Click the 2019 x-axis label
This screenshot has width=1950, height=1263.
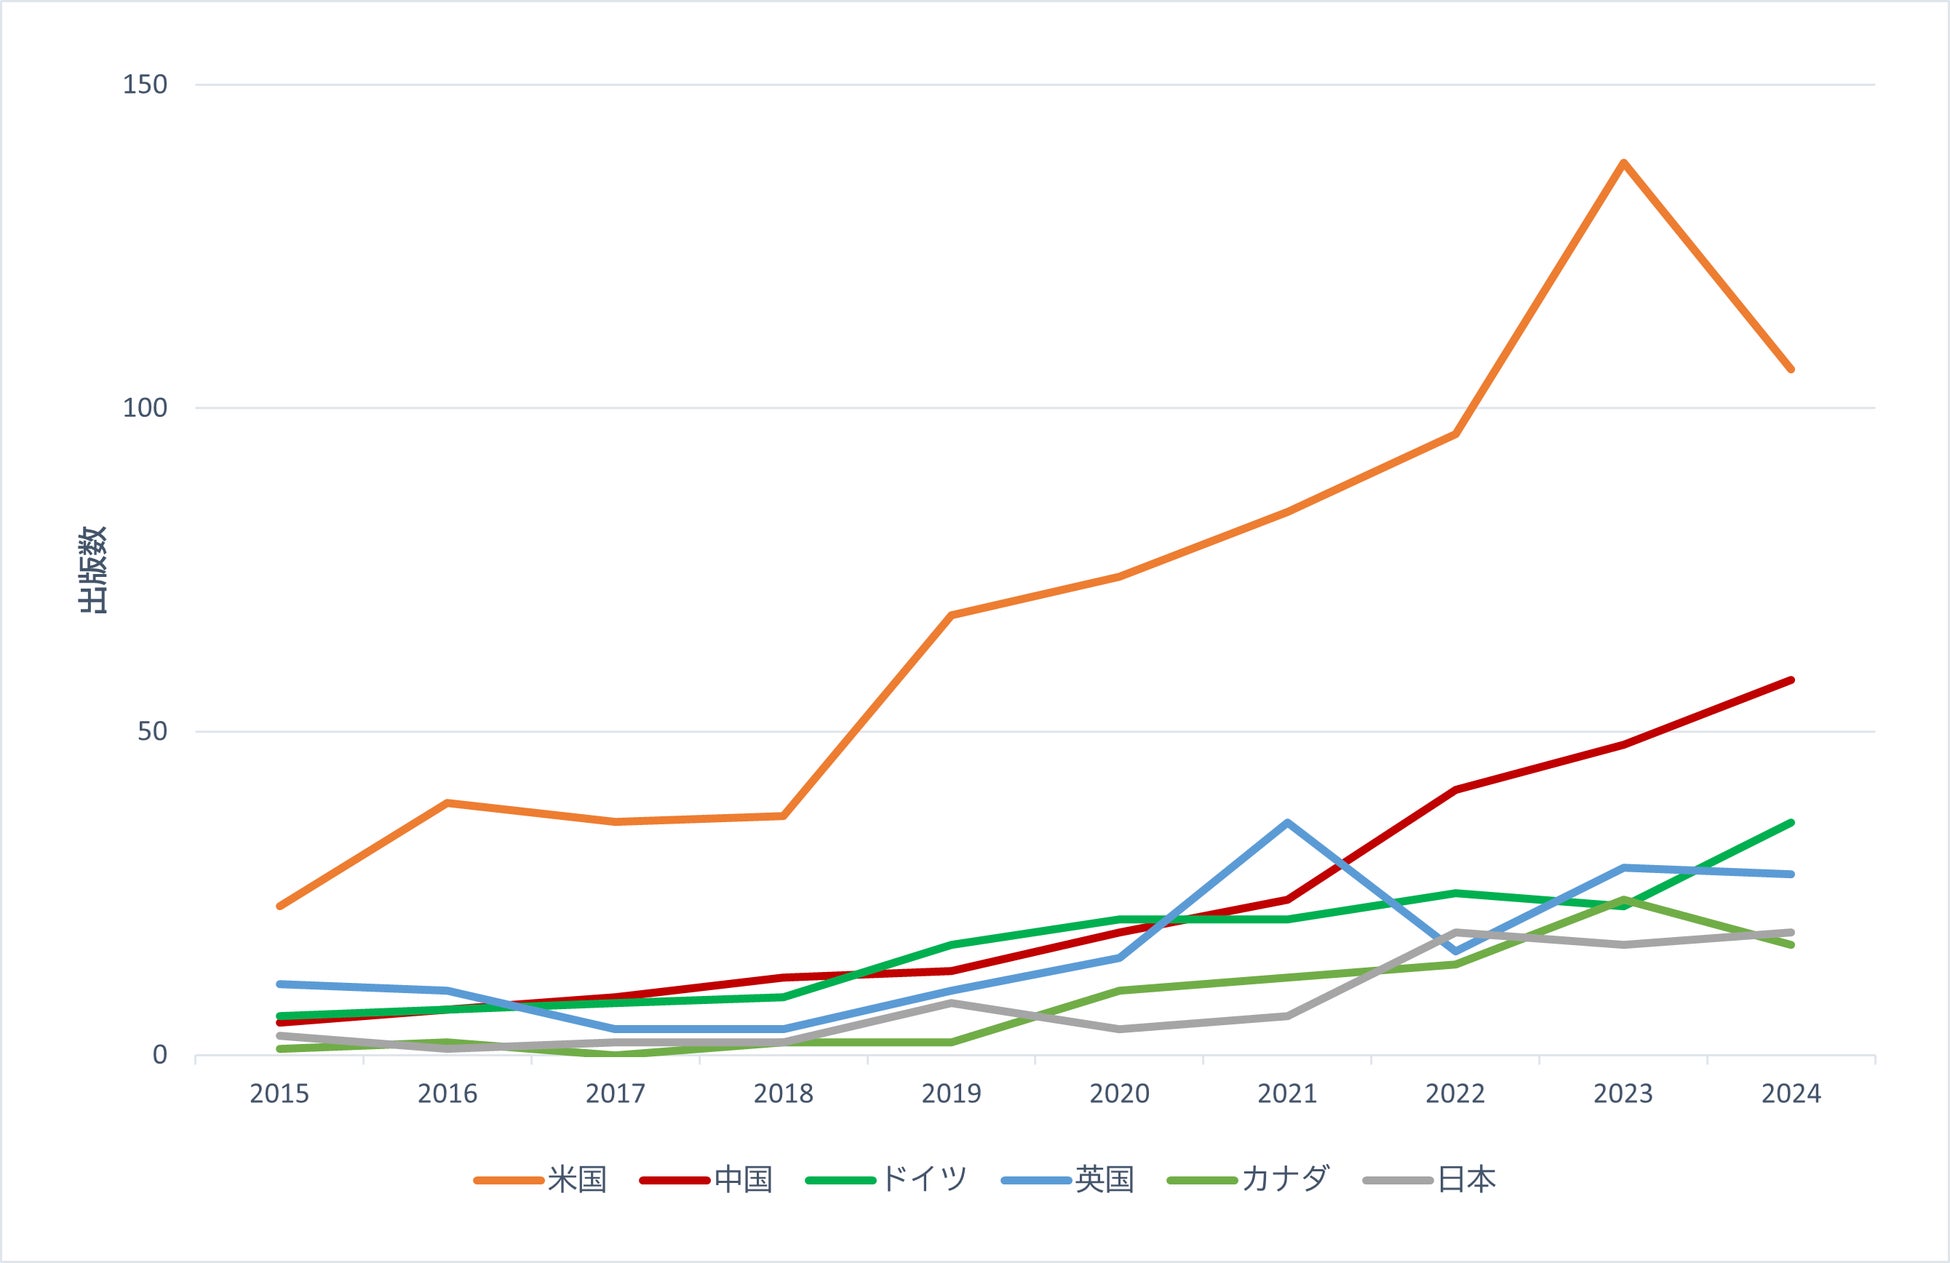951,1094
